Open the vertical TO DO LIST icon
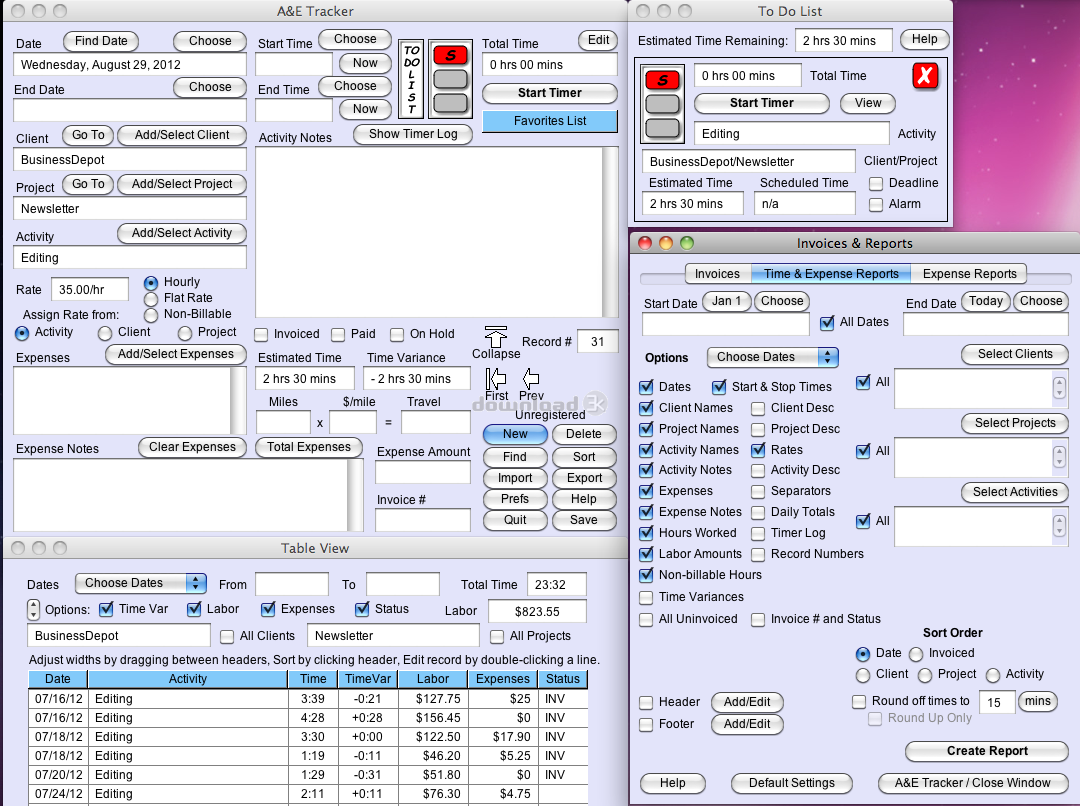This screenshot has height=806, width=1080. (x=411, y=79)
